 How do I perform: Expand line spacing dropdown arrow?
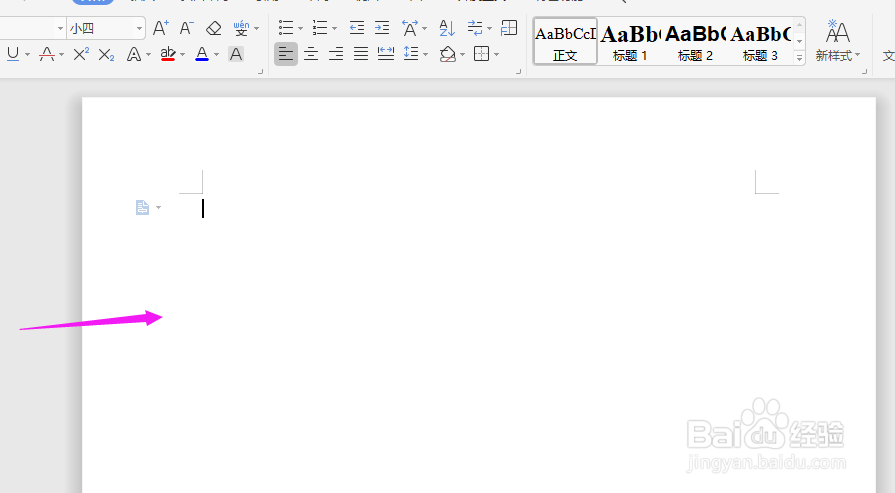[425, 55]
